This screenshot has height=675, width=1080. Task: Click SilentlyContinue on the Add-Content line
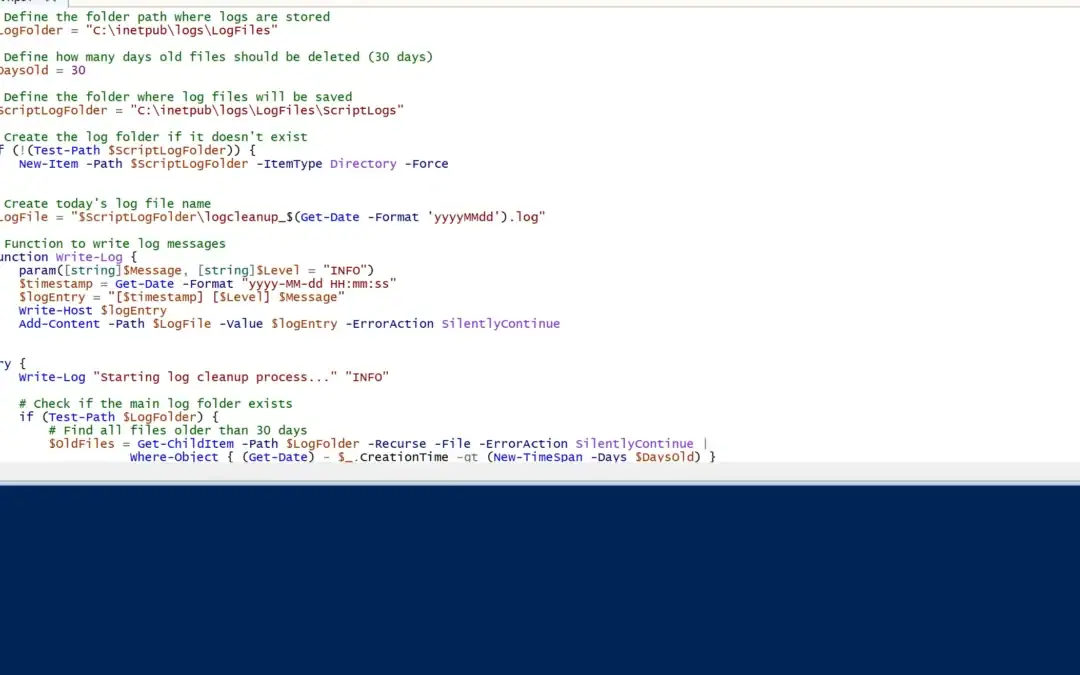click(501, 324)
